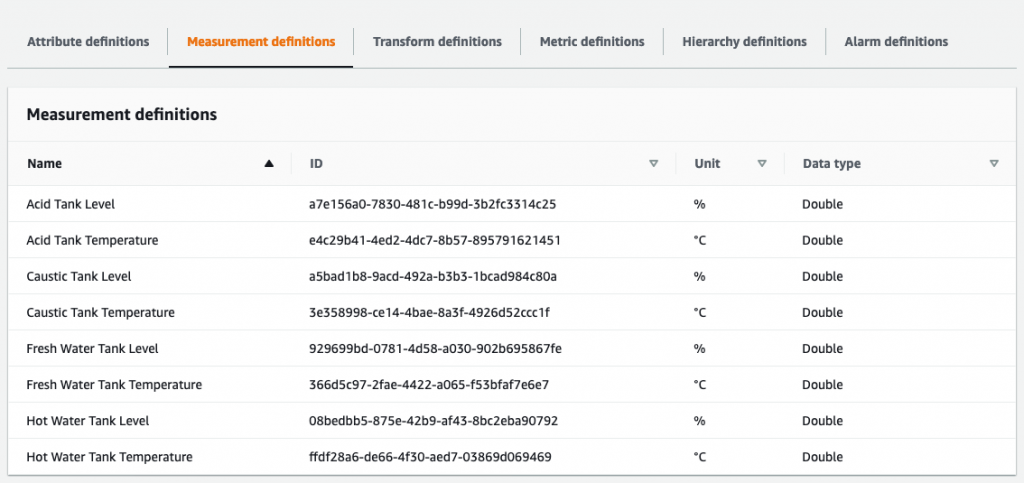
Task: Click the Unit column header label
Action: click(x=707, y=164)
